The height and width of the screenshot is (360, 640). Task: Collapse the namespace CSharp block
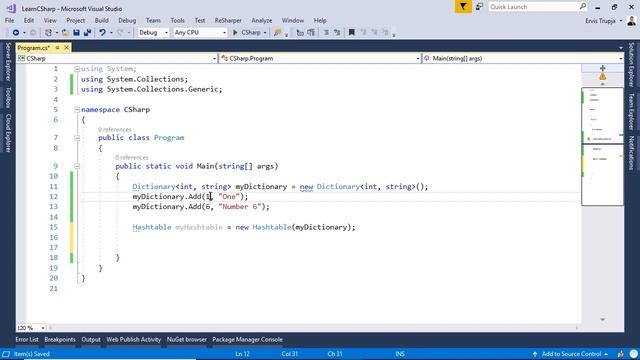[x=77, y=110]
